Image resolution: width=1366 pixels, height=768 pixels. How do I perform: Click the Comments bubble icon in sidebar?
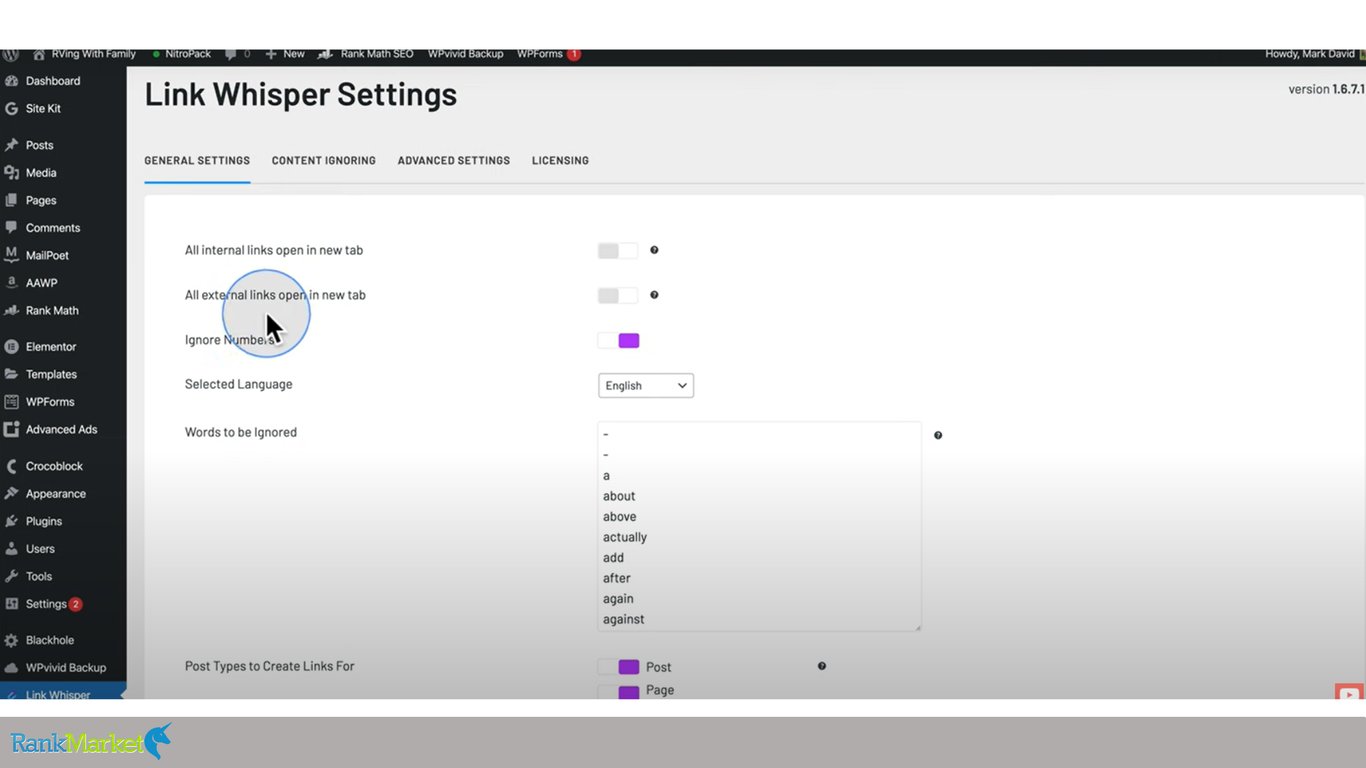(11, 228)
